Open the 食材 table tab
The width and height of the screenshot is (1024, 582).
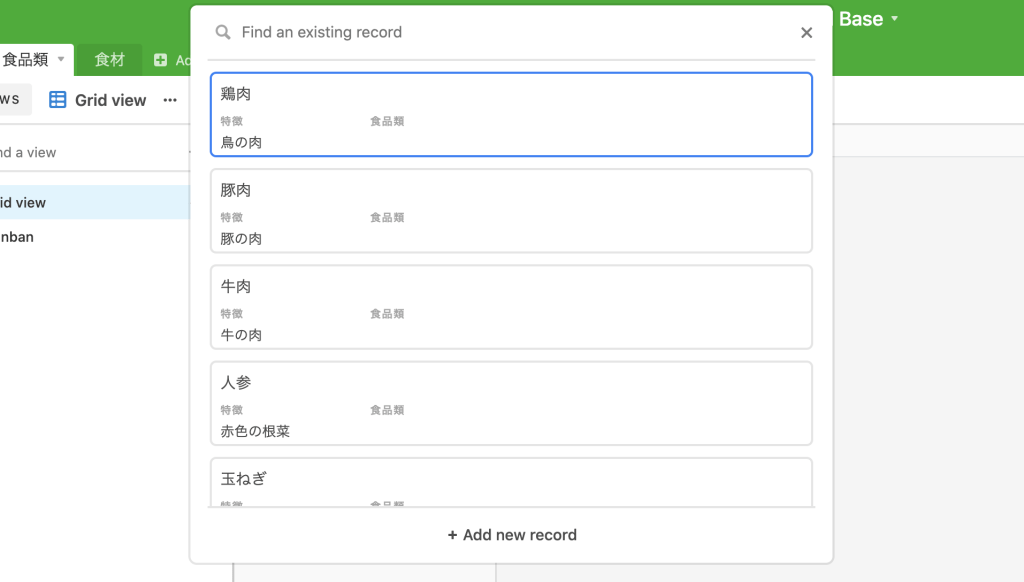[x=109, y=60]
